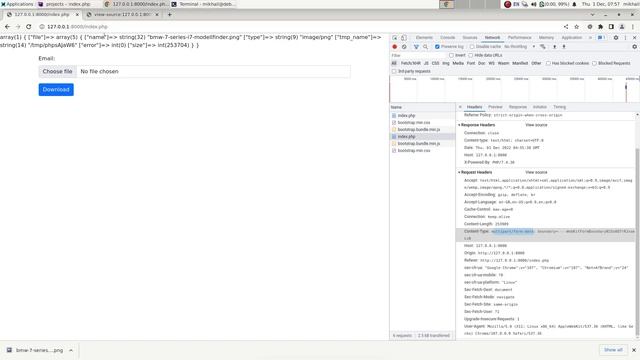
Task: Click the network Filter text field
Action: (418, 55)
